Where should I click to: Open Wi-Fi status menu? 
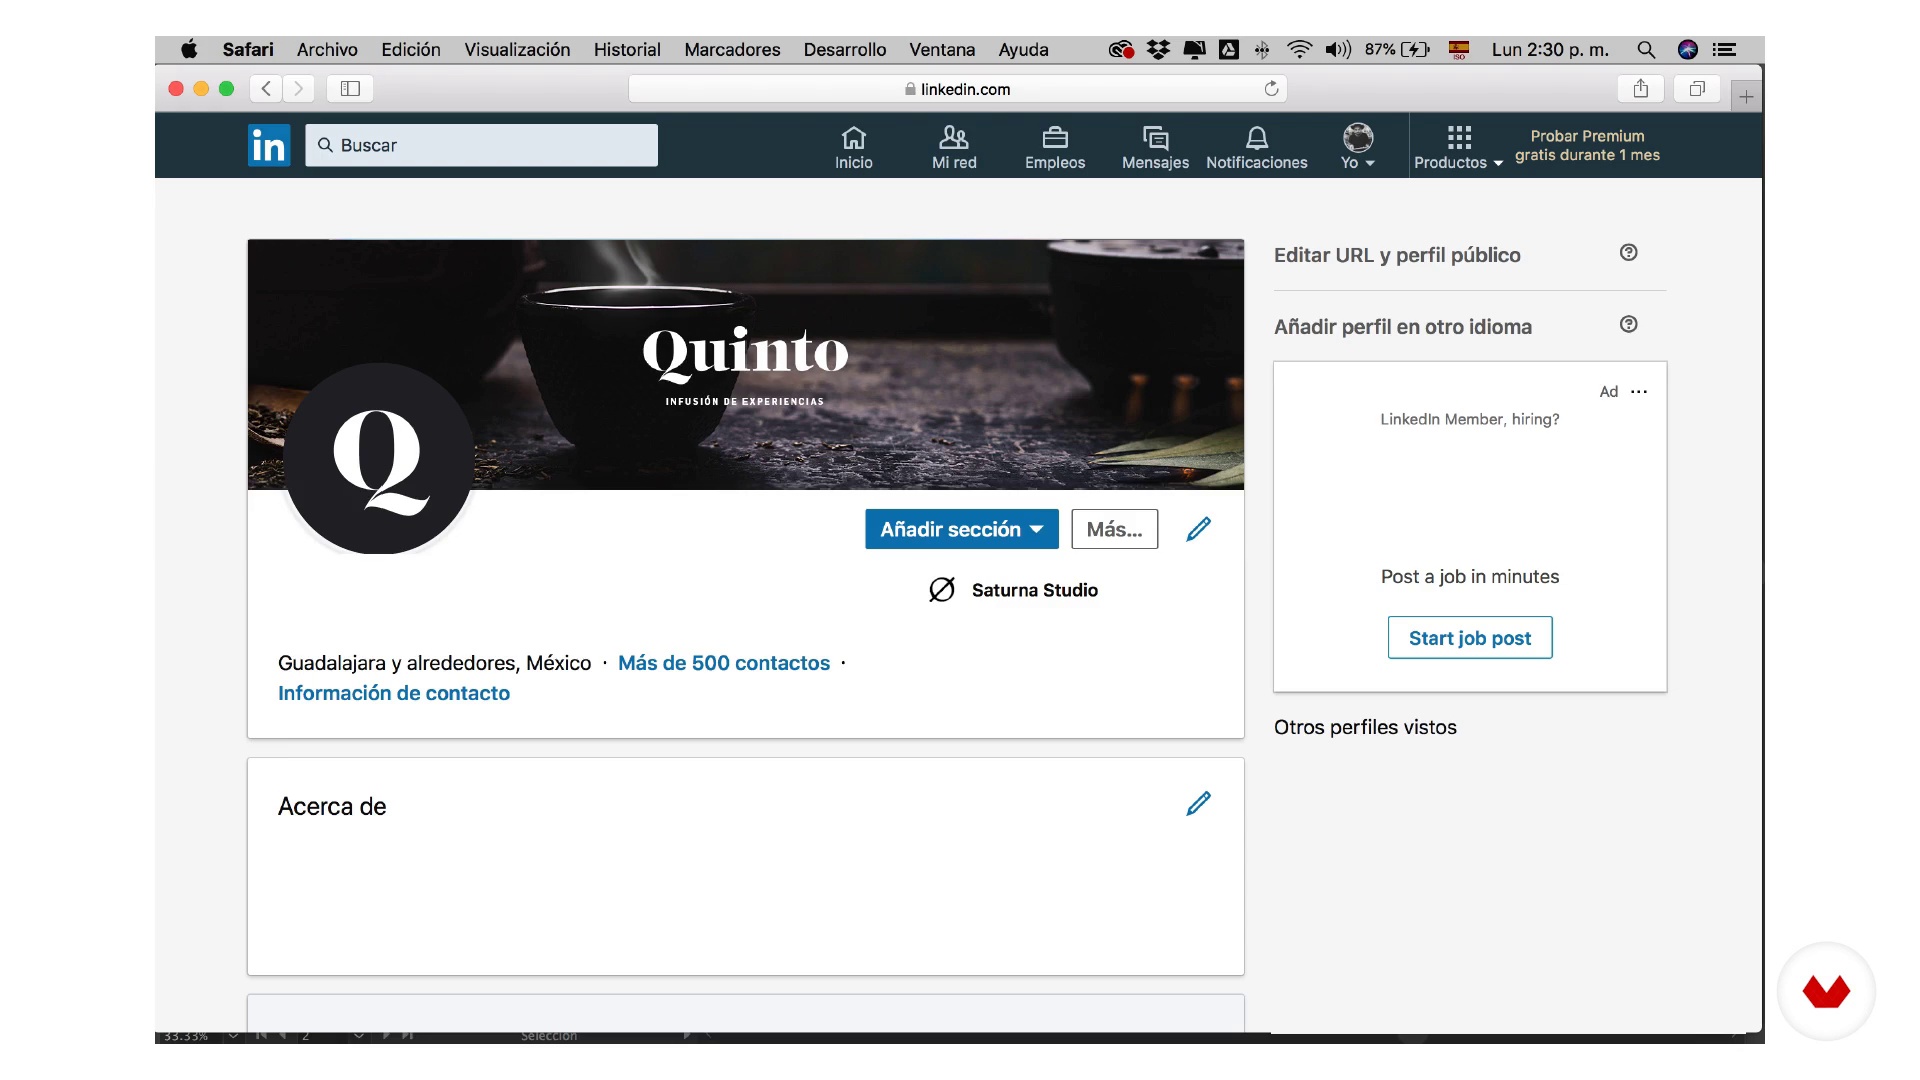pyautogui.click(x=1299, y=50)
